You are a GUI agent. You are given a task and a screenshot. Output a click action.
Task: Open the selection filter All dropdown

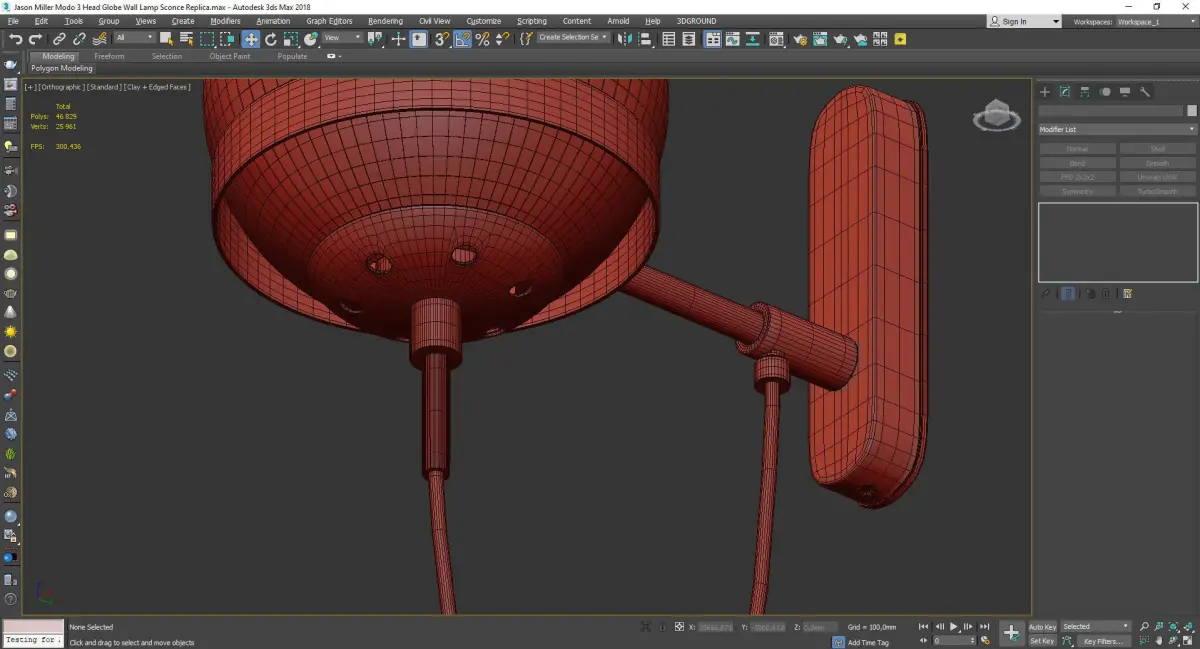[x=134, y=38]
